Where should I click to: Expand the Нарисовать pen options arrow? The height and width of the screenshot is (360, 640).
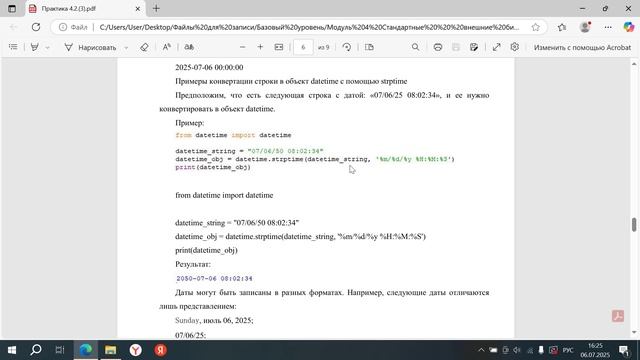[126, 48]
